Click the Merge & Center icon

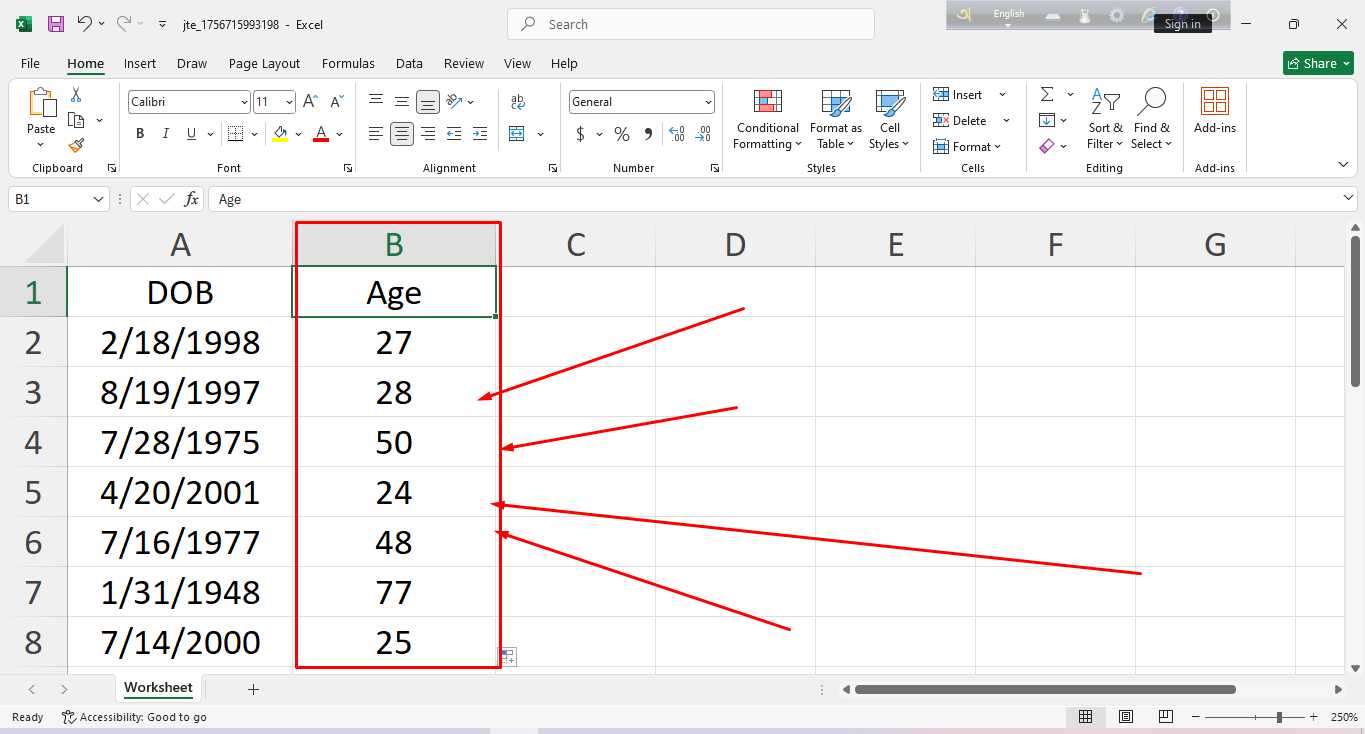coord(517,134)
